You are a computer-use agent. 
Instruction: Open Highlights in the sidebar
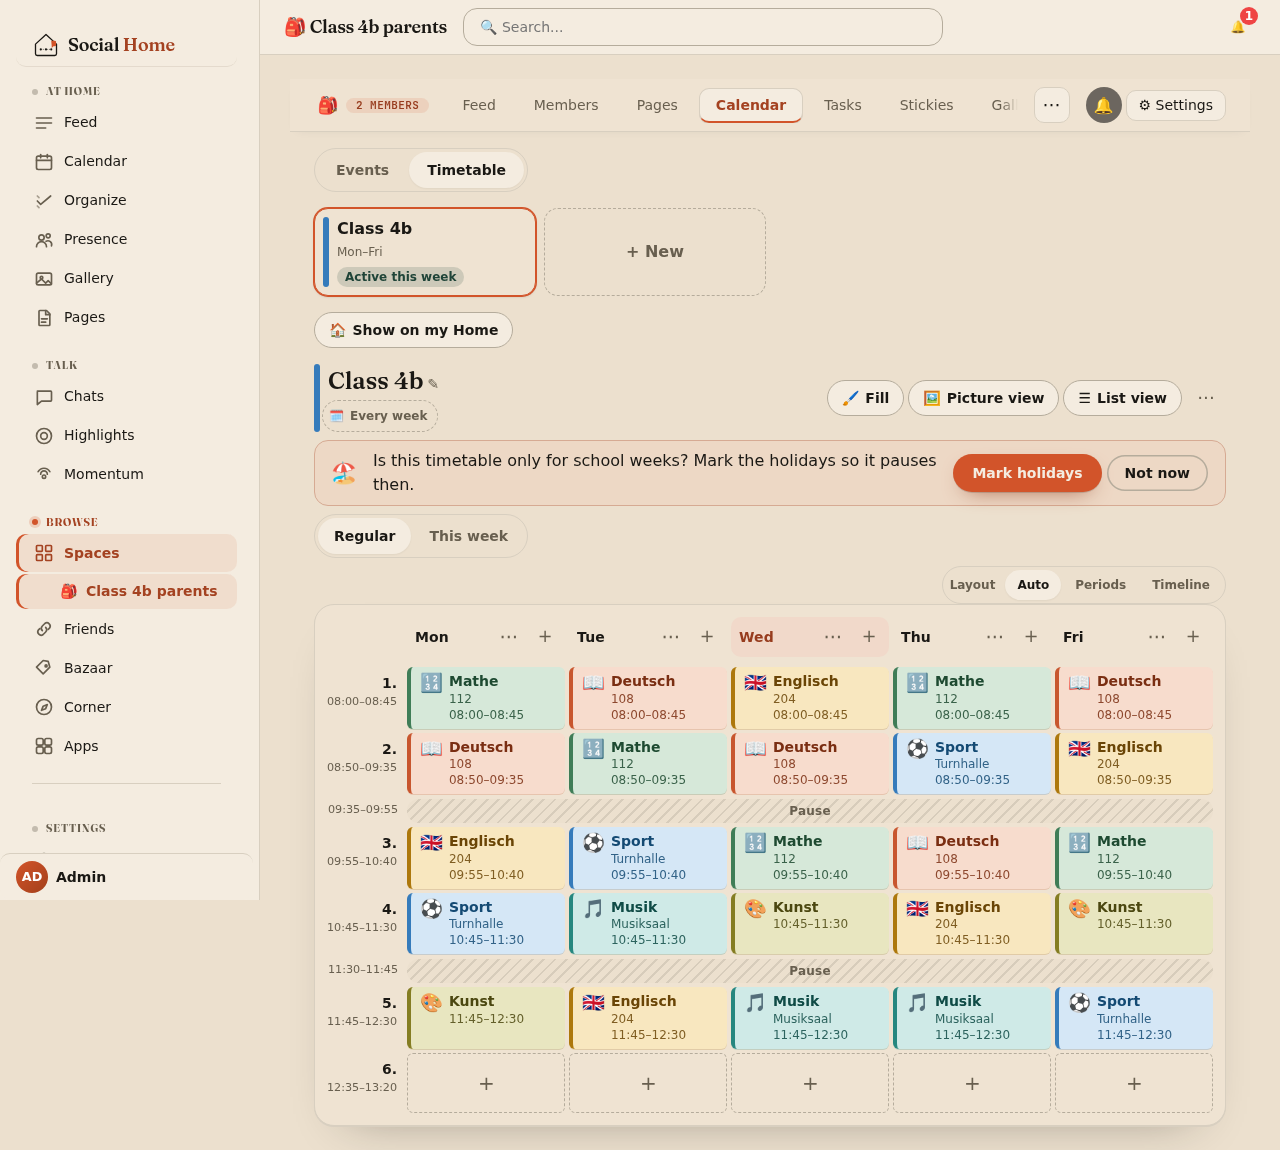coord(126,435)
